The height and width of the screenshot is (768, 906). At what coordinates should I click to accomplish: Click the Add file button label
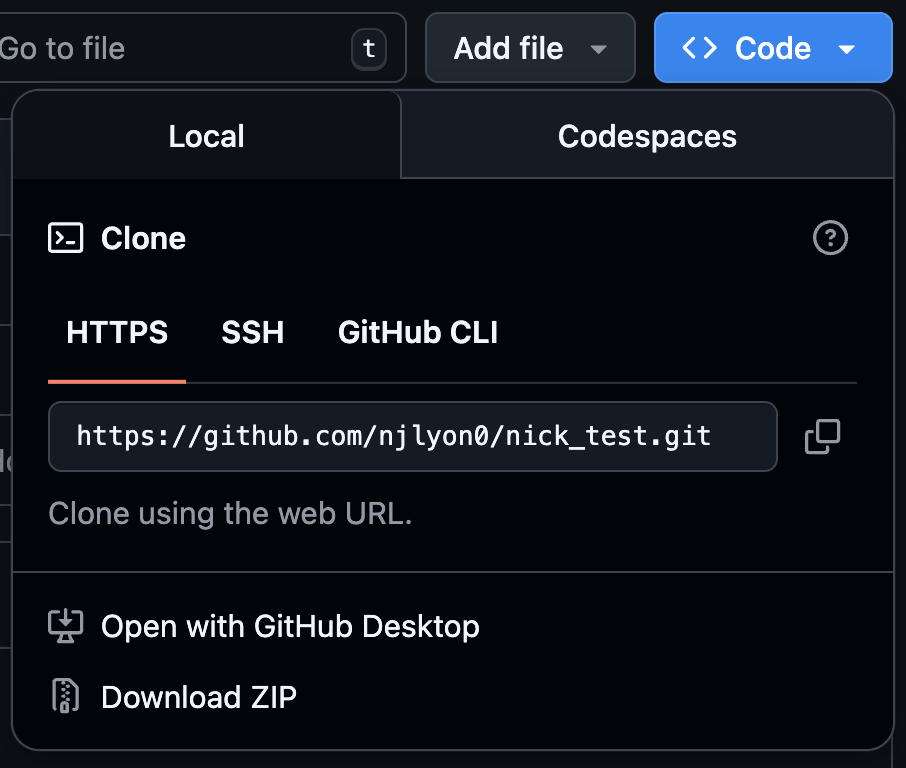click(508, 48)
